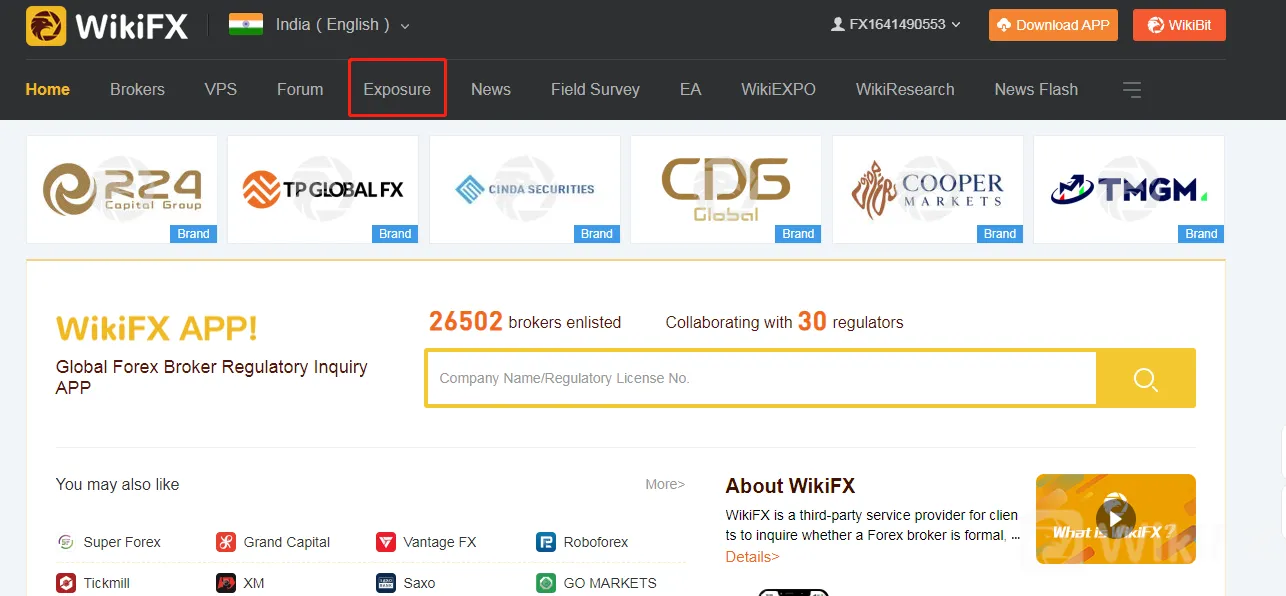Click the yellow search magnifier button

[x=1146, y=378]
